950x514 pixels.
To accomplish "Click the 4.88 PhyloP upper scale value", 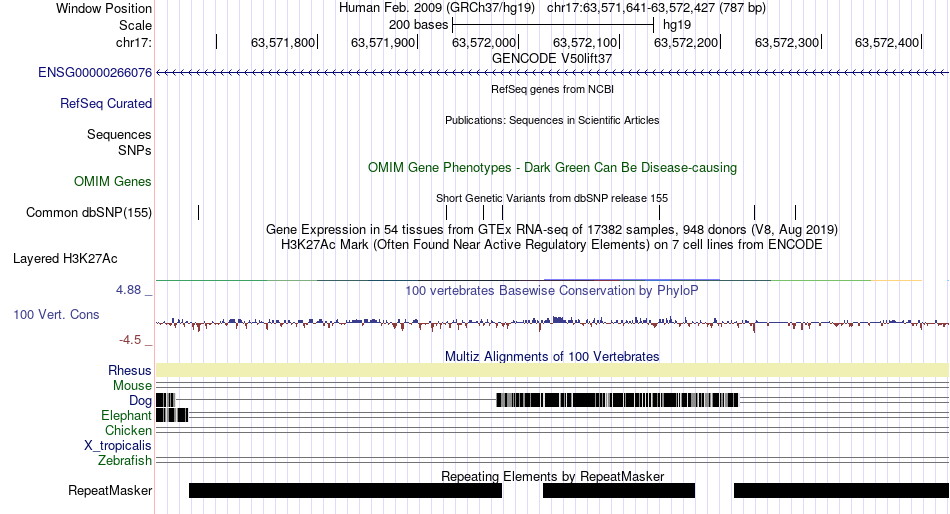I will pyautogui.click(x=128, y=290).
